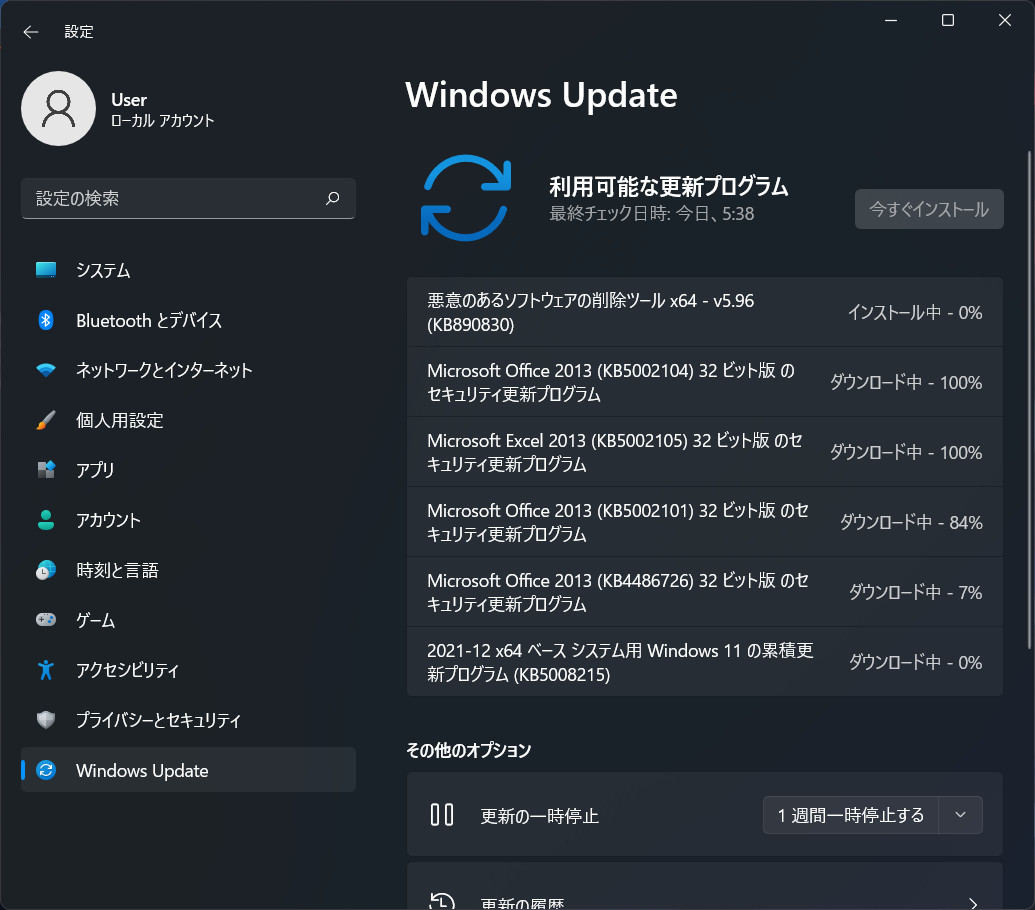Open ゲーム settings category
1035x910 pixels.
coord(188,620)
